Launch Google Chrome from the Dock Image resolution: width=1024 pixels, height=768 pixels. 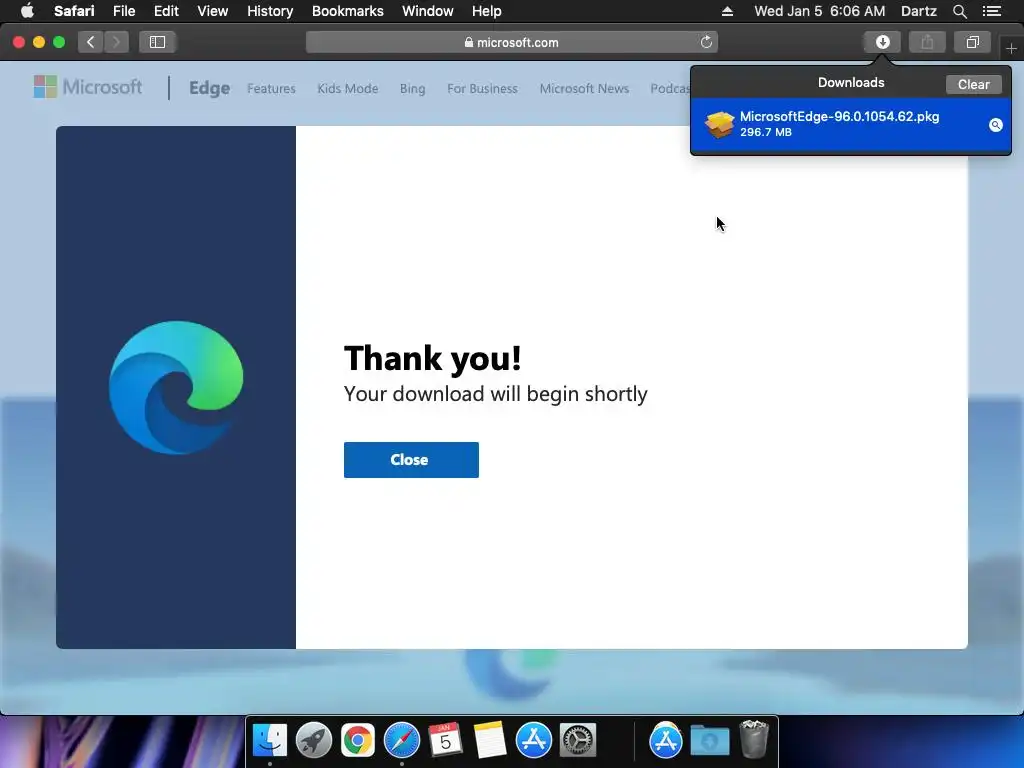pyautogui.click(x=358, y=740)
